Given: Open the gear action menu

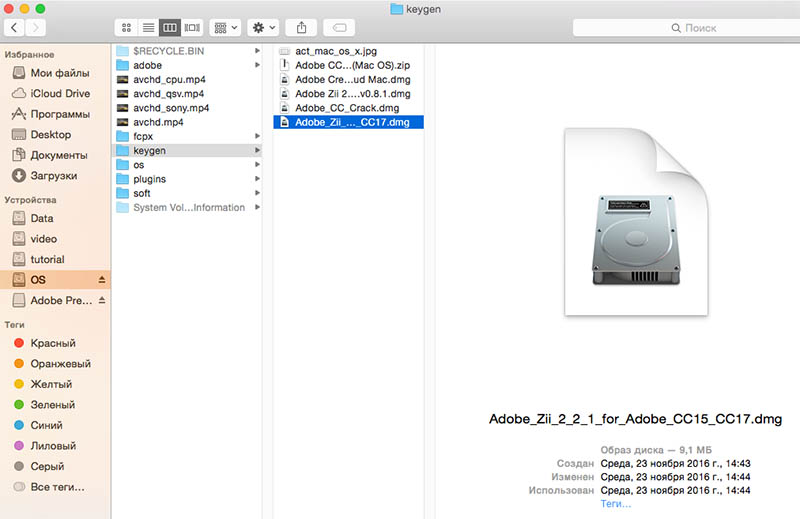Looking at the screenshot, I should point(263,28).
